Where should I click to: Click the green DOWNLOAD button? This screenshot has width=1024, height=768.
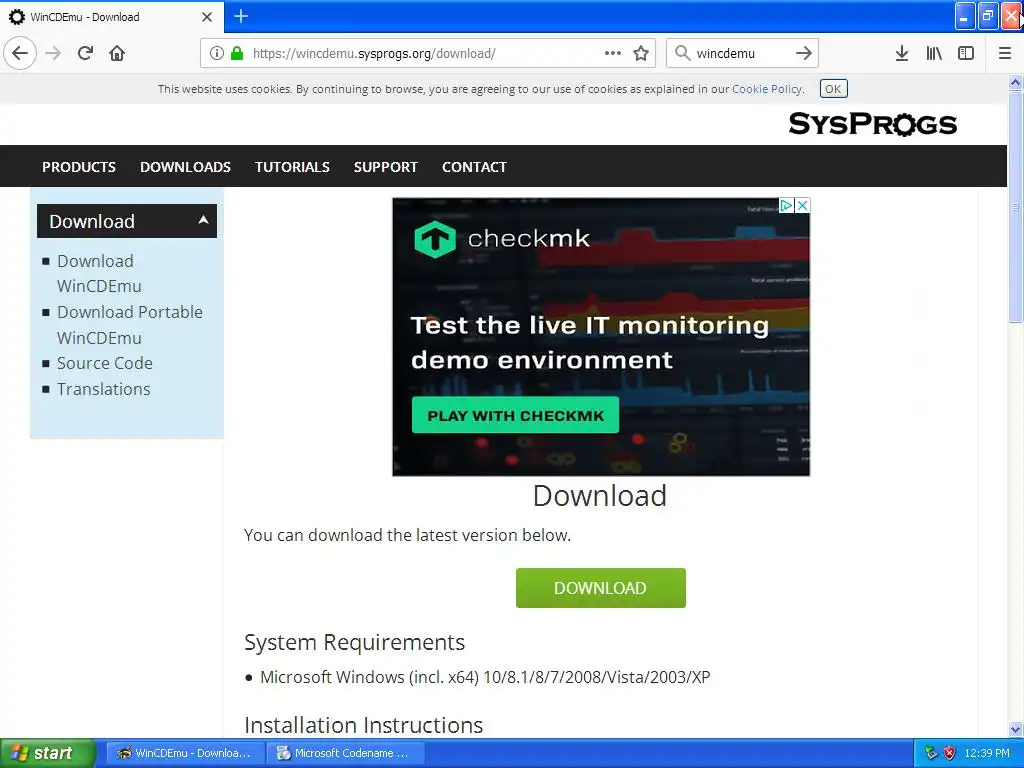601,588
